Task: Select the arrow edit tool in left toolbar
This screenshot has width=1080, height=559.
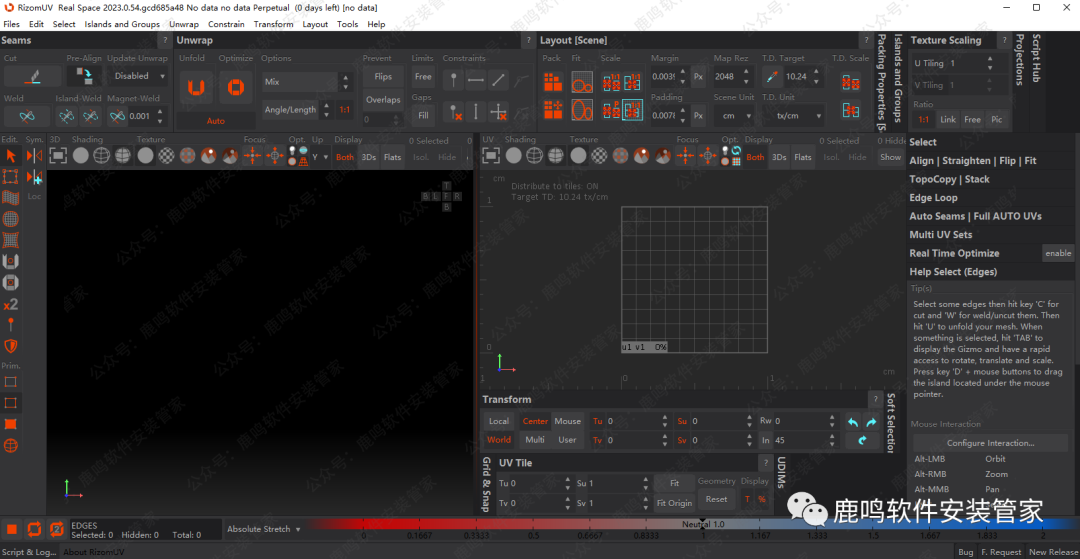Action: [x=11, y=156]
